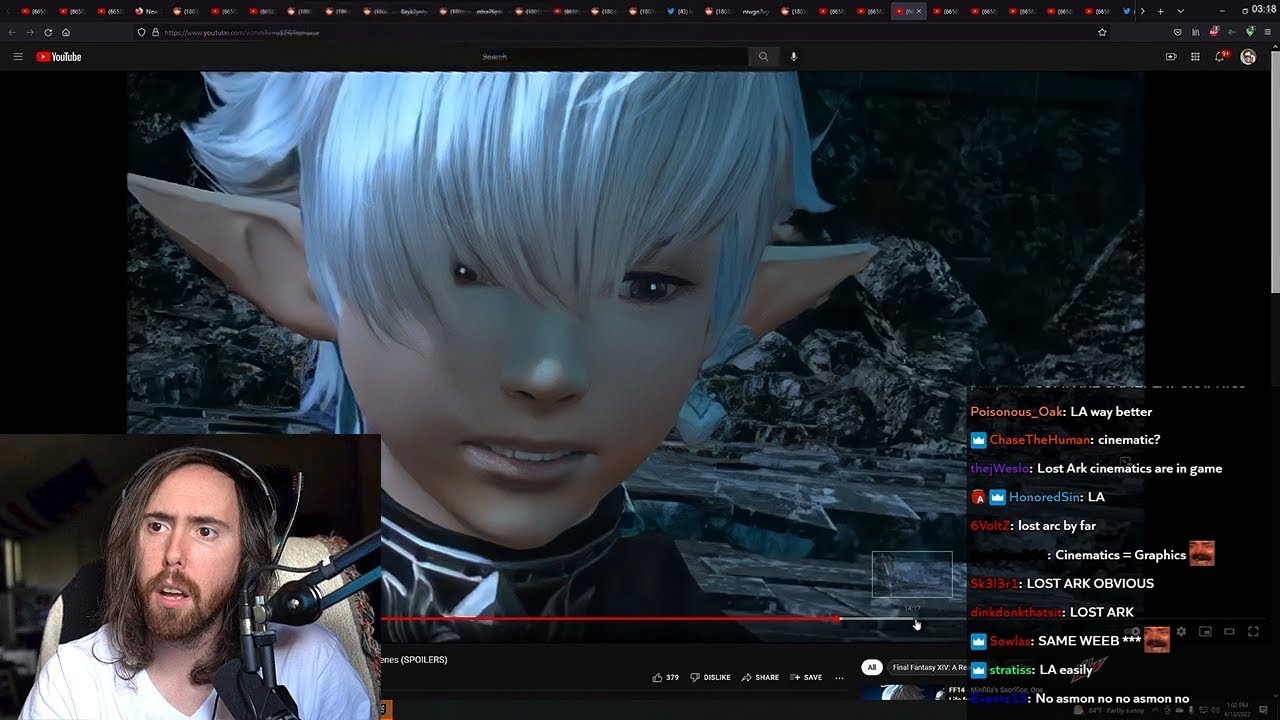Image resolution: width=1280 pixels, height=720 pixels.
Task: Switch the video to miniplayer mode
Action: pyautogui.click(x=1205, y=631)
